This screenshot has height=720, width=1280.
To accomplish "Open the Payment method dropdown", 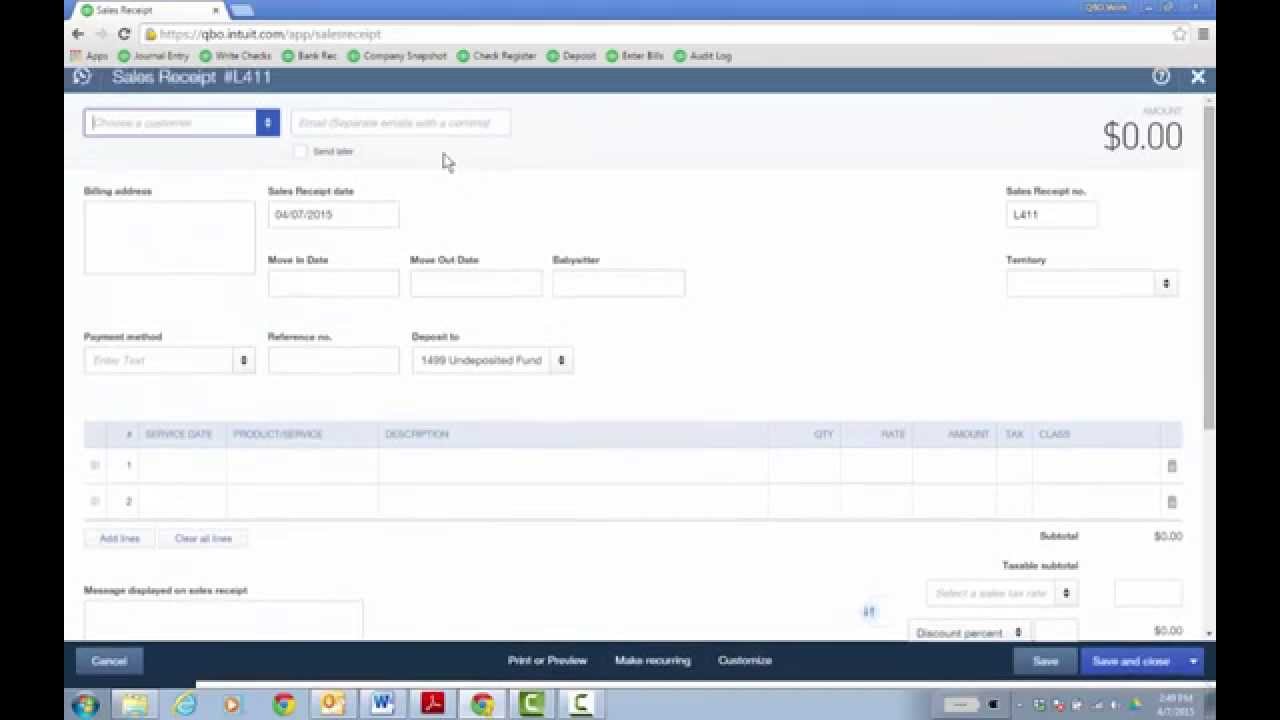I will coord(243,360).
